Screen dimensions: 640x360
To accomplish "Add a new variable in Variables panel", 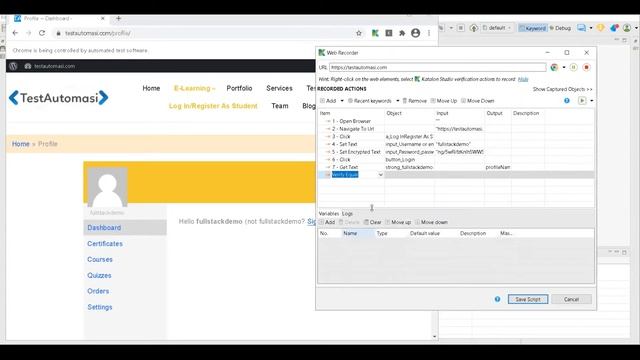I will pos(327,222).
